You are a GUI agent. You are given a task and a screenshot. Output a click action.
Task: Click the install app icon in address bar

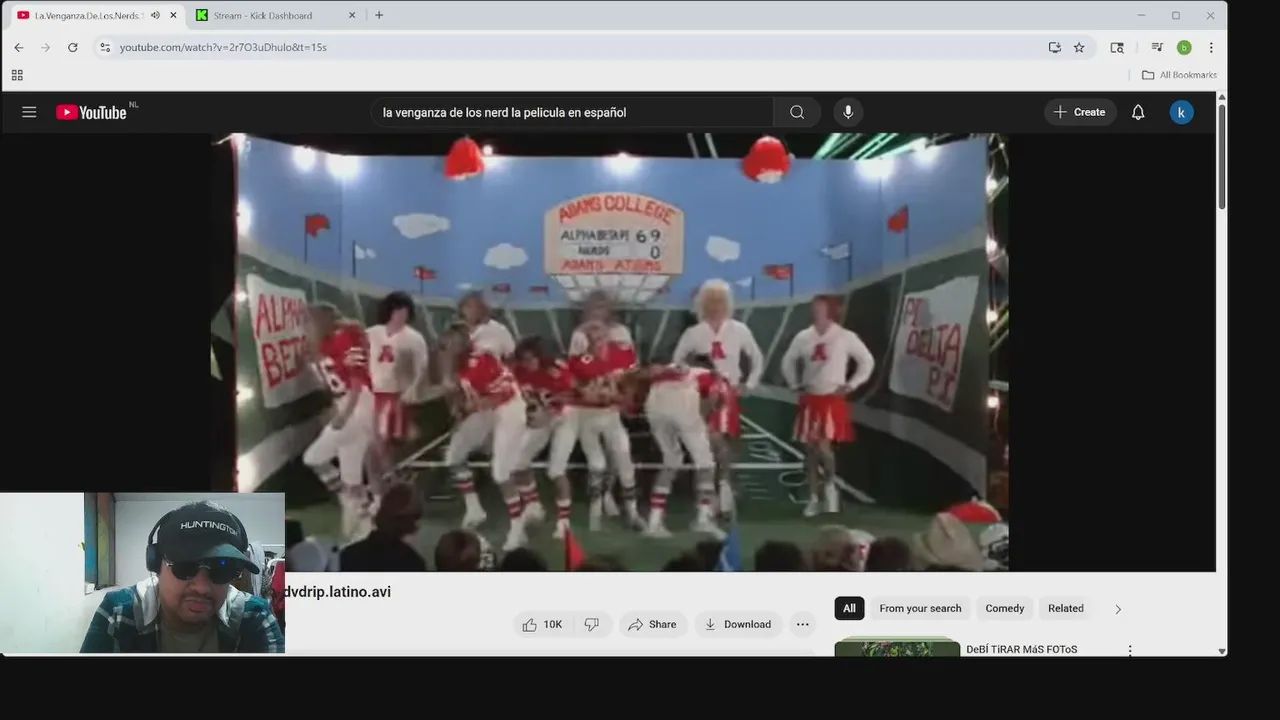pos(1054,47)
